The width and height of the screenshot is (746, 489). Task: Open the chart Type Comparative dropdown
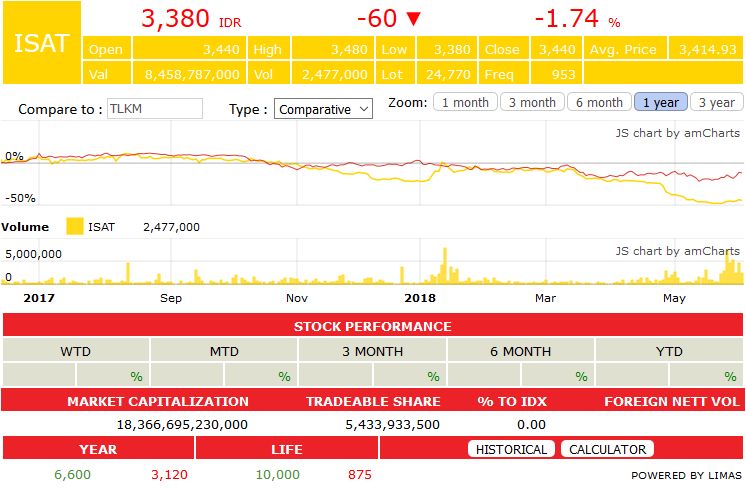click(x=323, y=109)
